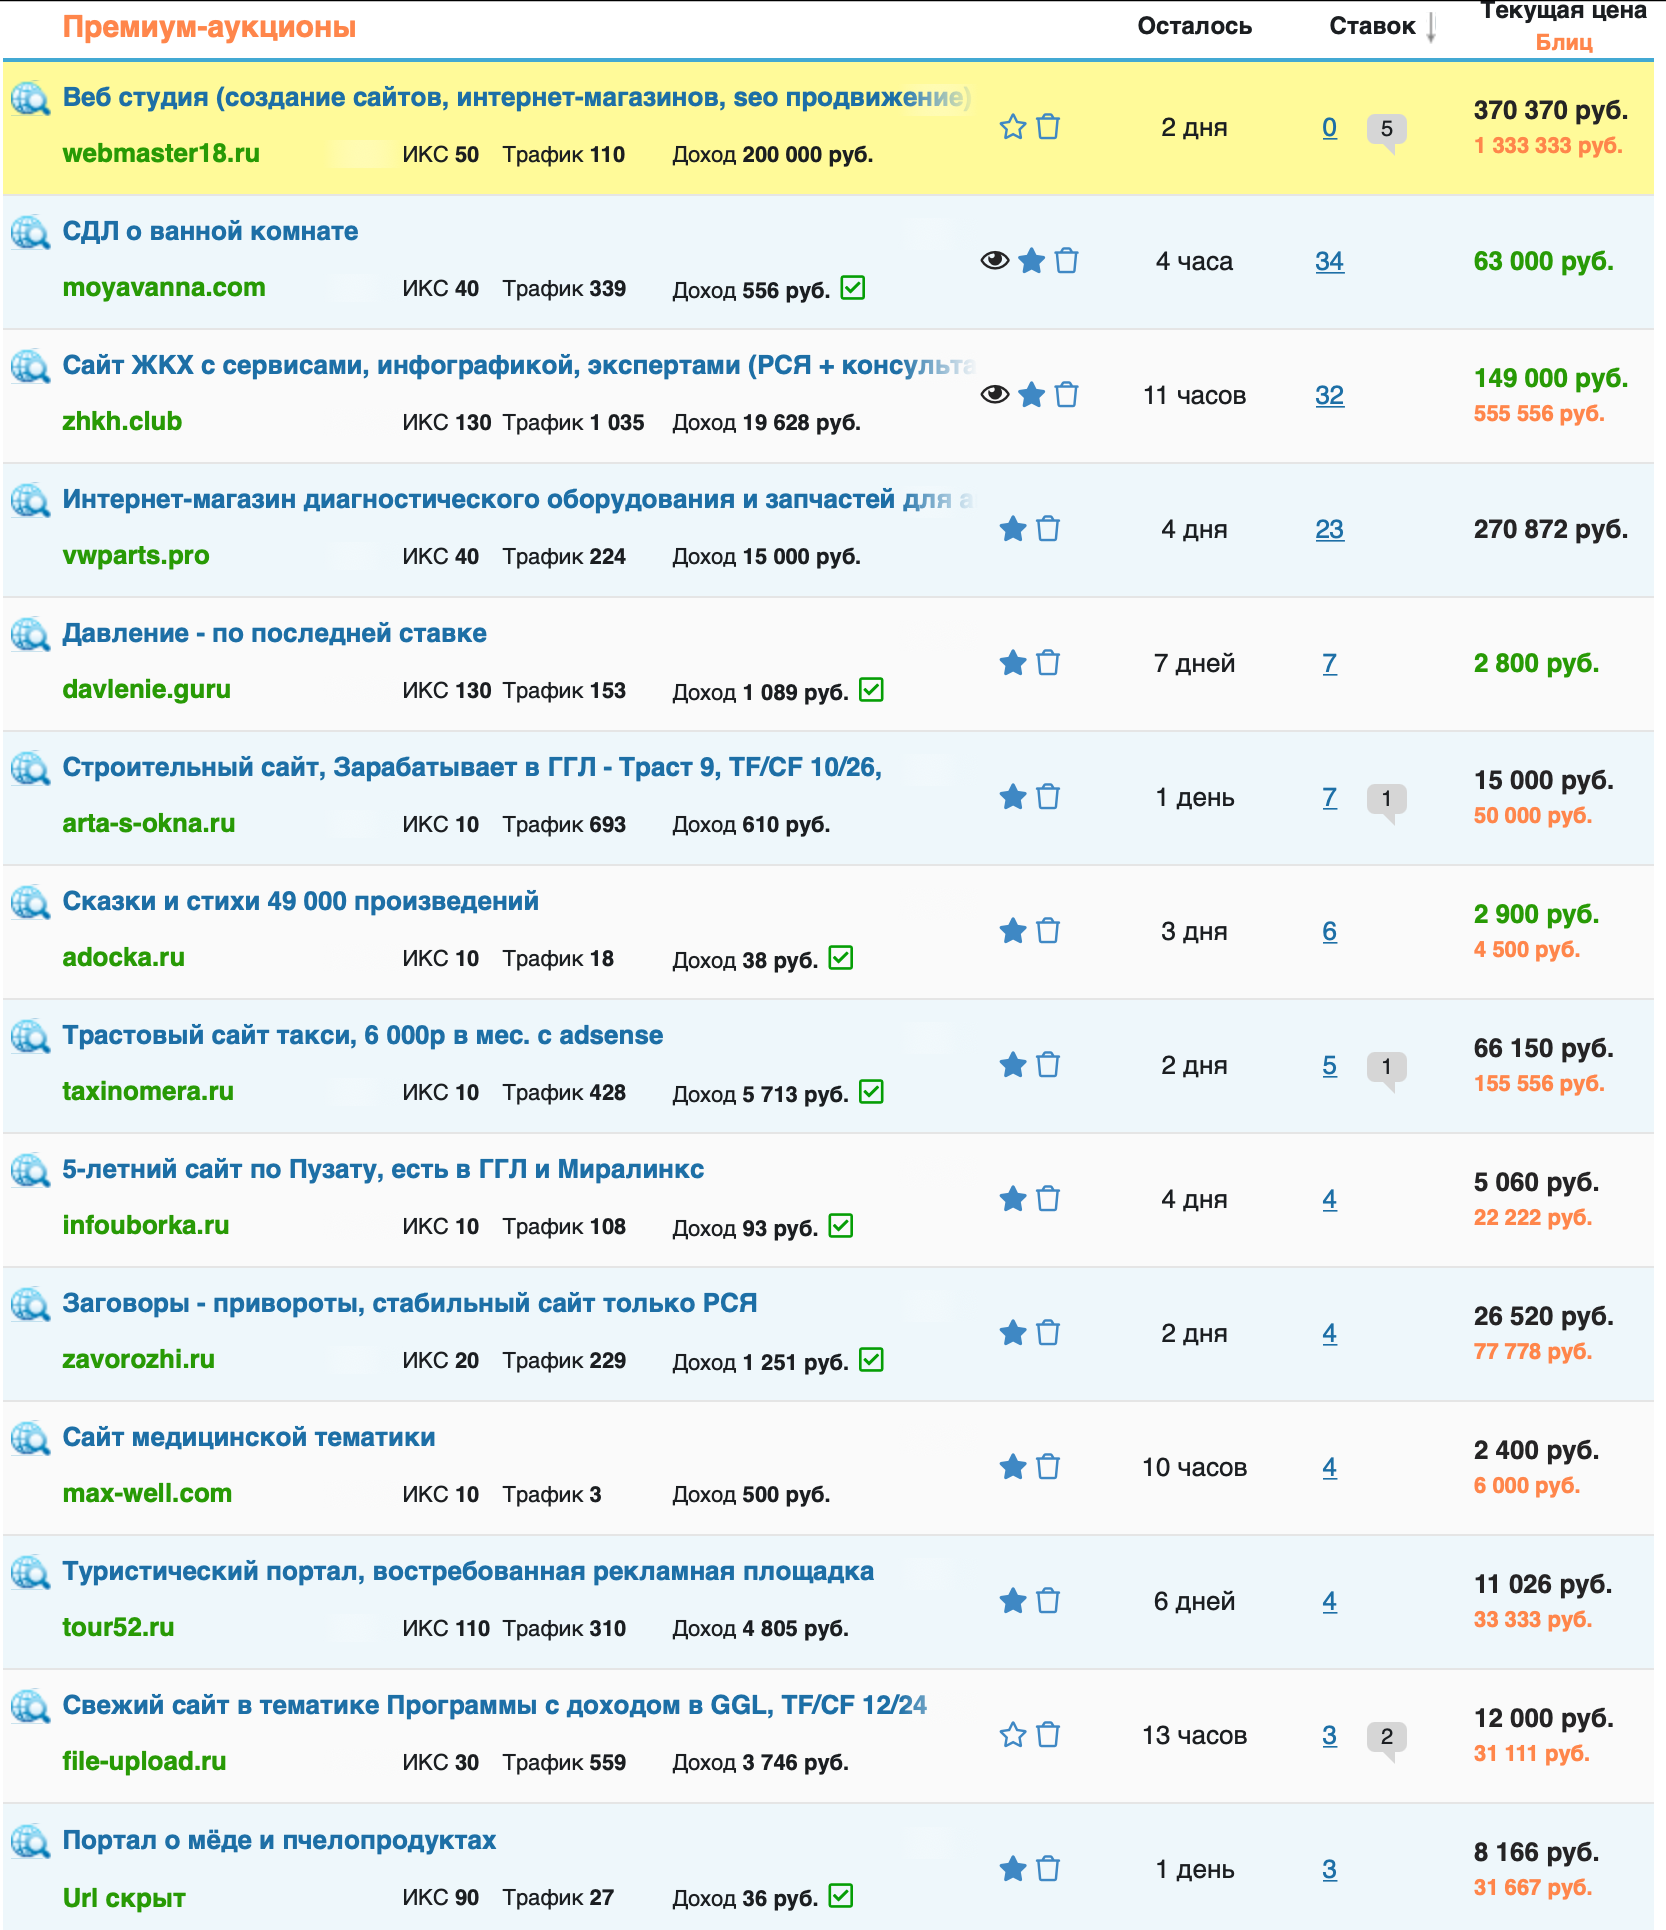Viewport: 1666px width, 1930px height.
Task: Toggle the eye icon for moyavanna.com auction
Action: (x=994, y=261)
